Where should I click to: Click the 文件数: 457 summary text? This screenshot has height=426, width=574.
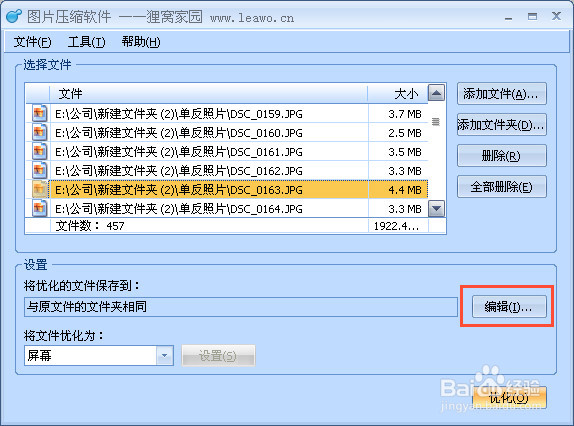(90, 226)
